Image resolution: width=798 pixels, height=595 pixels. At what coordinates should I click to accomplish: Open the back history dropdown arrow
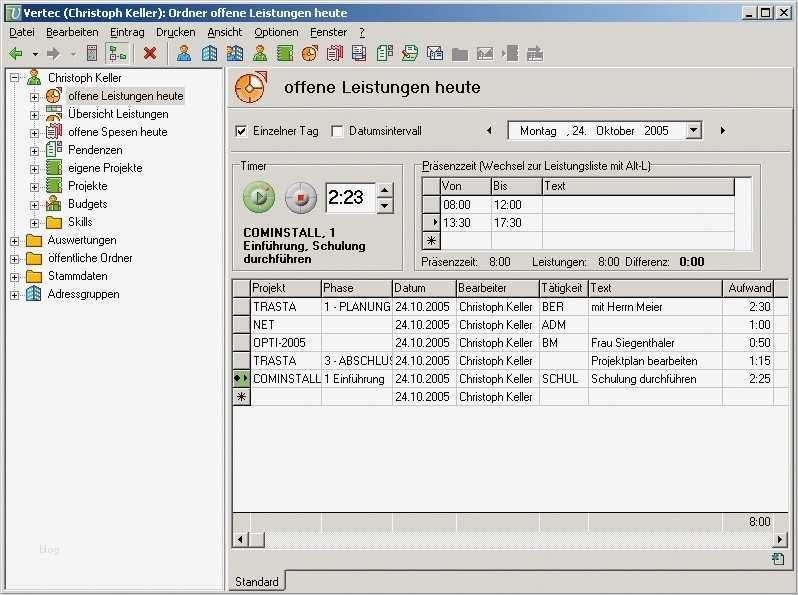click(x=35, y=54)
